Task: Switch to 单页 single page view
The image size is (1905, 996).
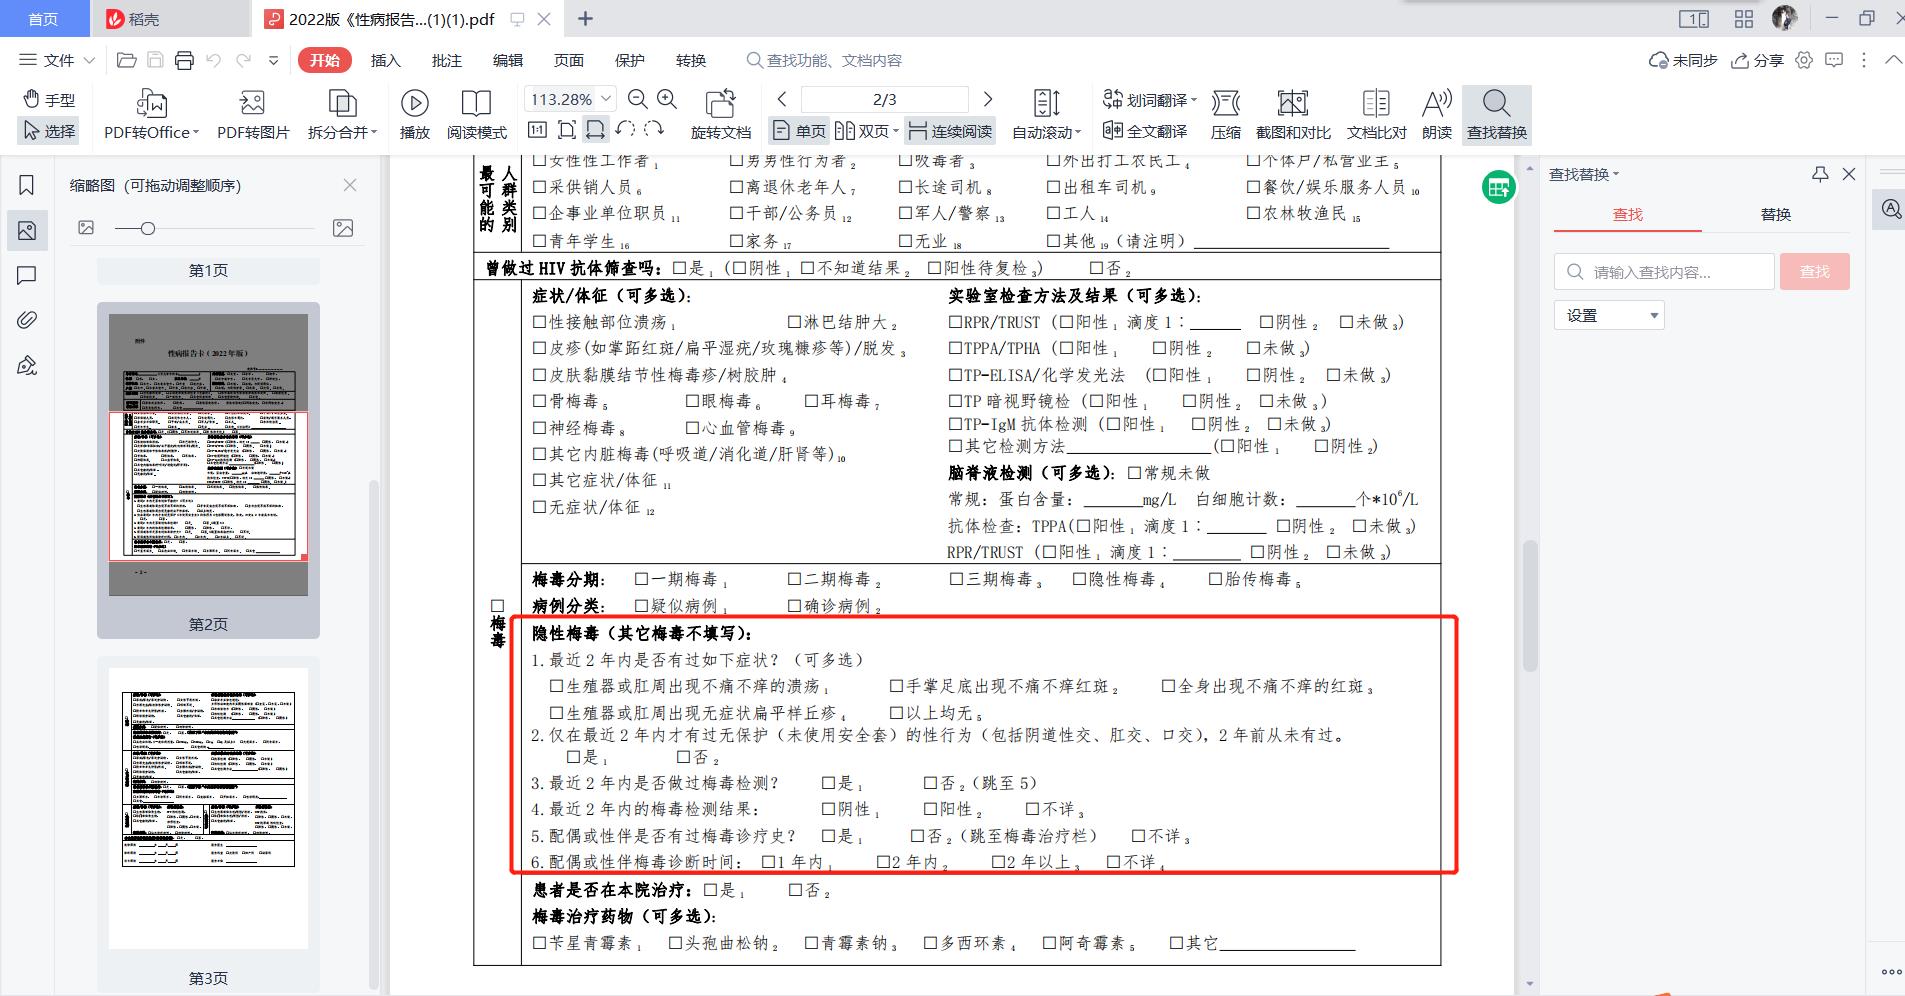Action: coord(800,131)
